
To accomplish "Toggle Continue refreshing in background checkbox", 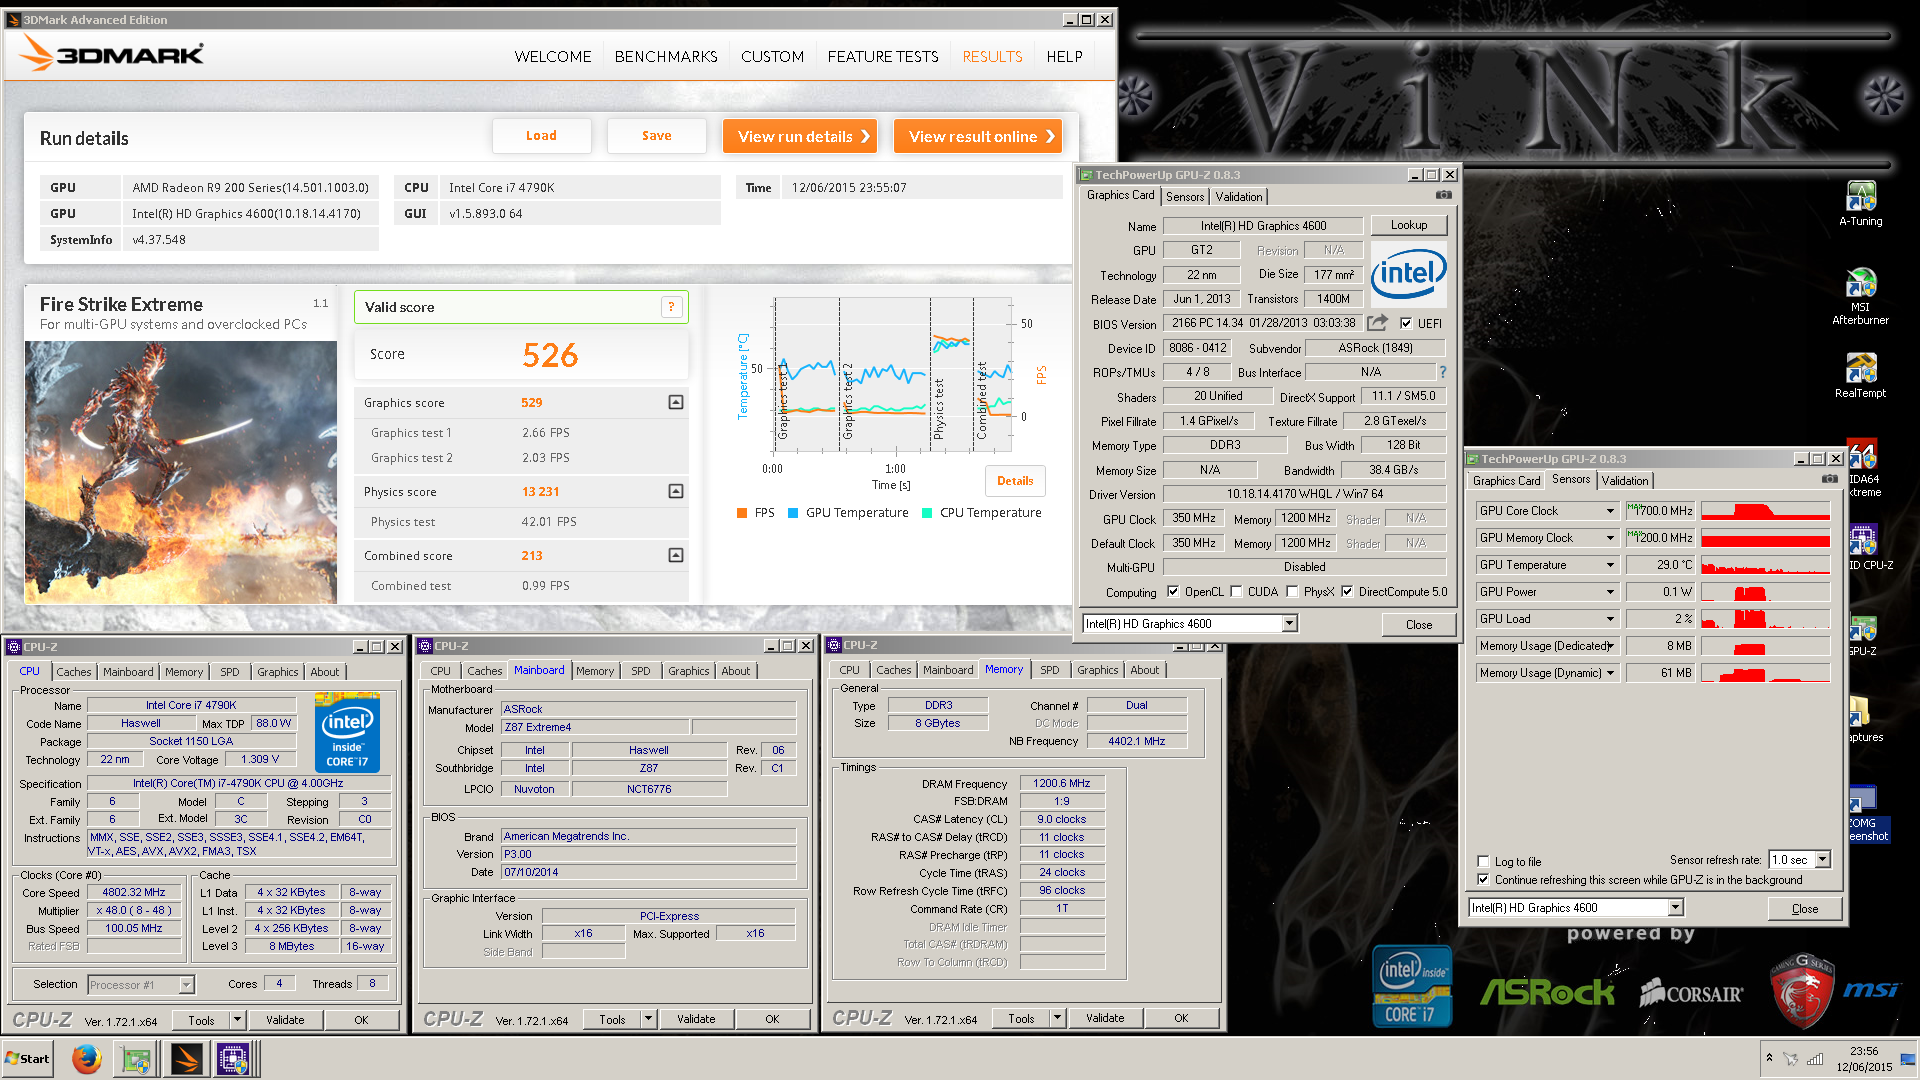I will (x=1483, y=880).
